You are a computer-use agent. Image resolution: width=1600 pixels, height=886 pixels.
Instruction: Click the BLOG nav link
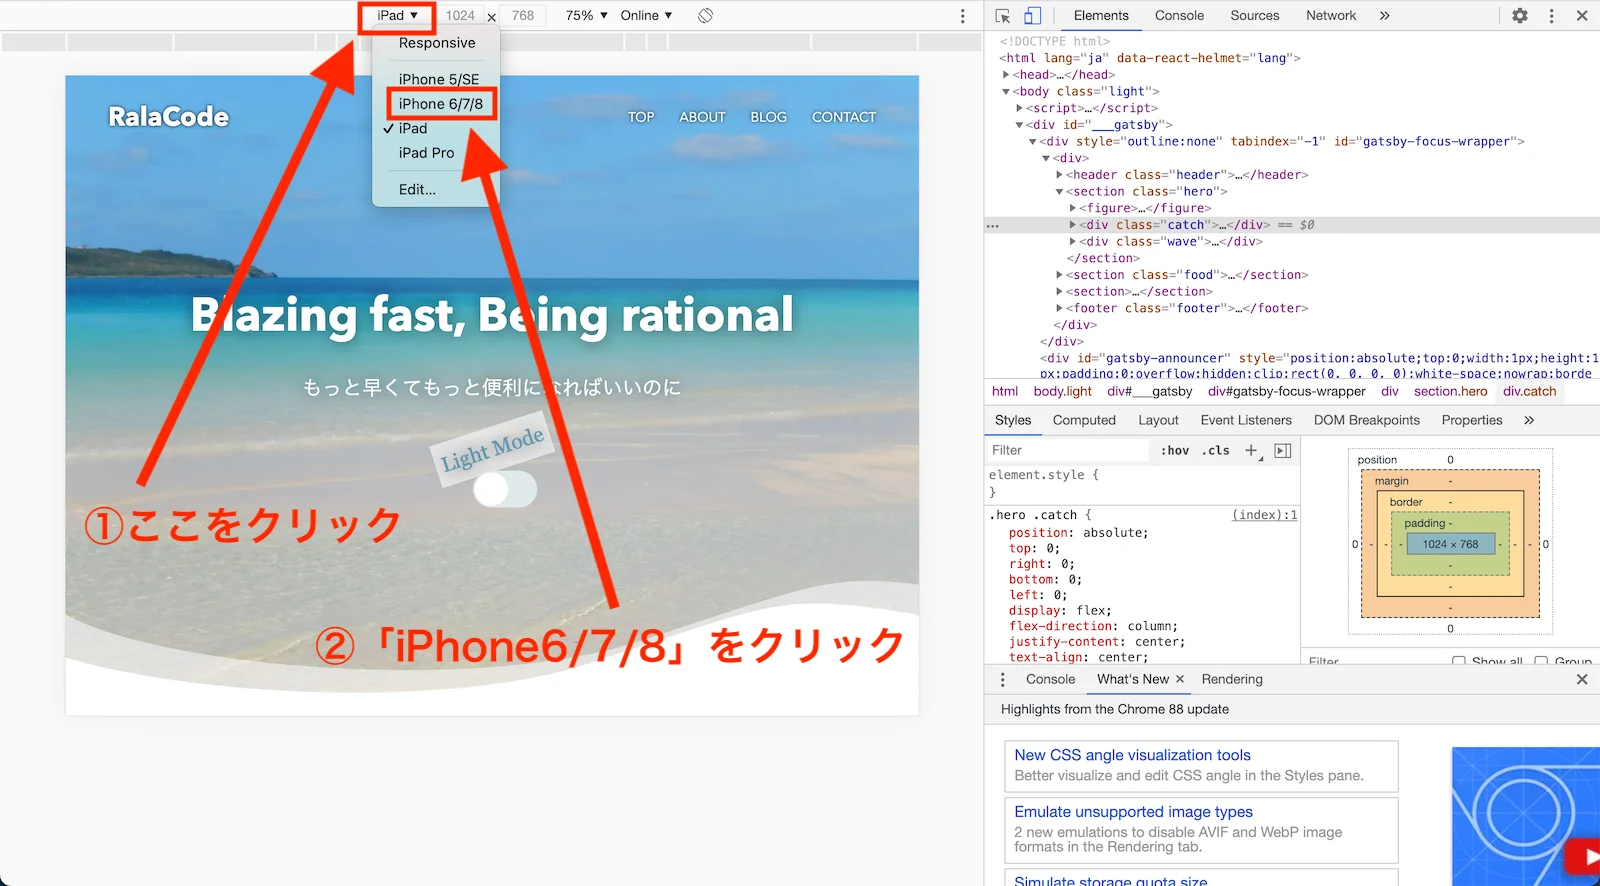click(x=768, y=117)
